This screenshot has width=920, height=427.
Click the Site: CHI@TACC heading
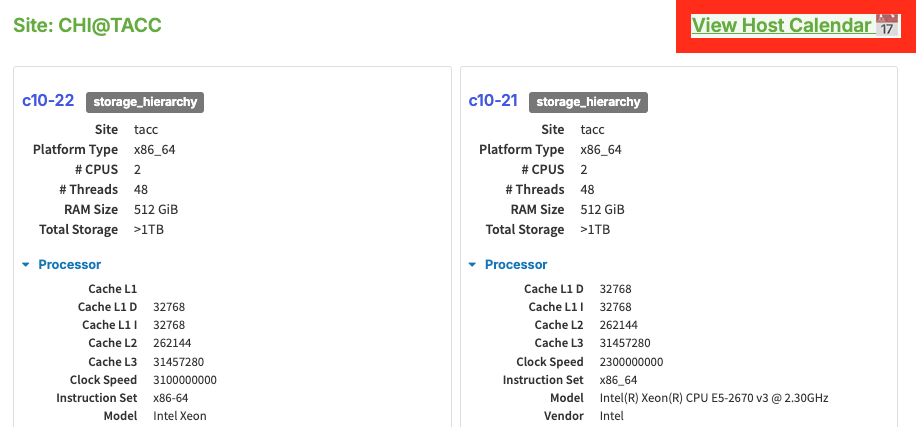[87, 26]
